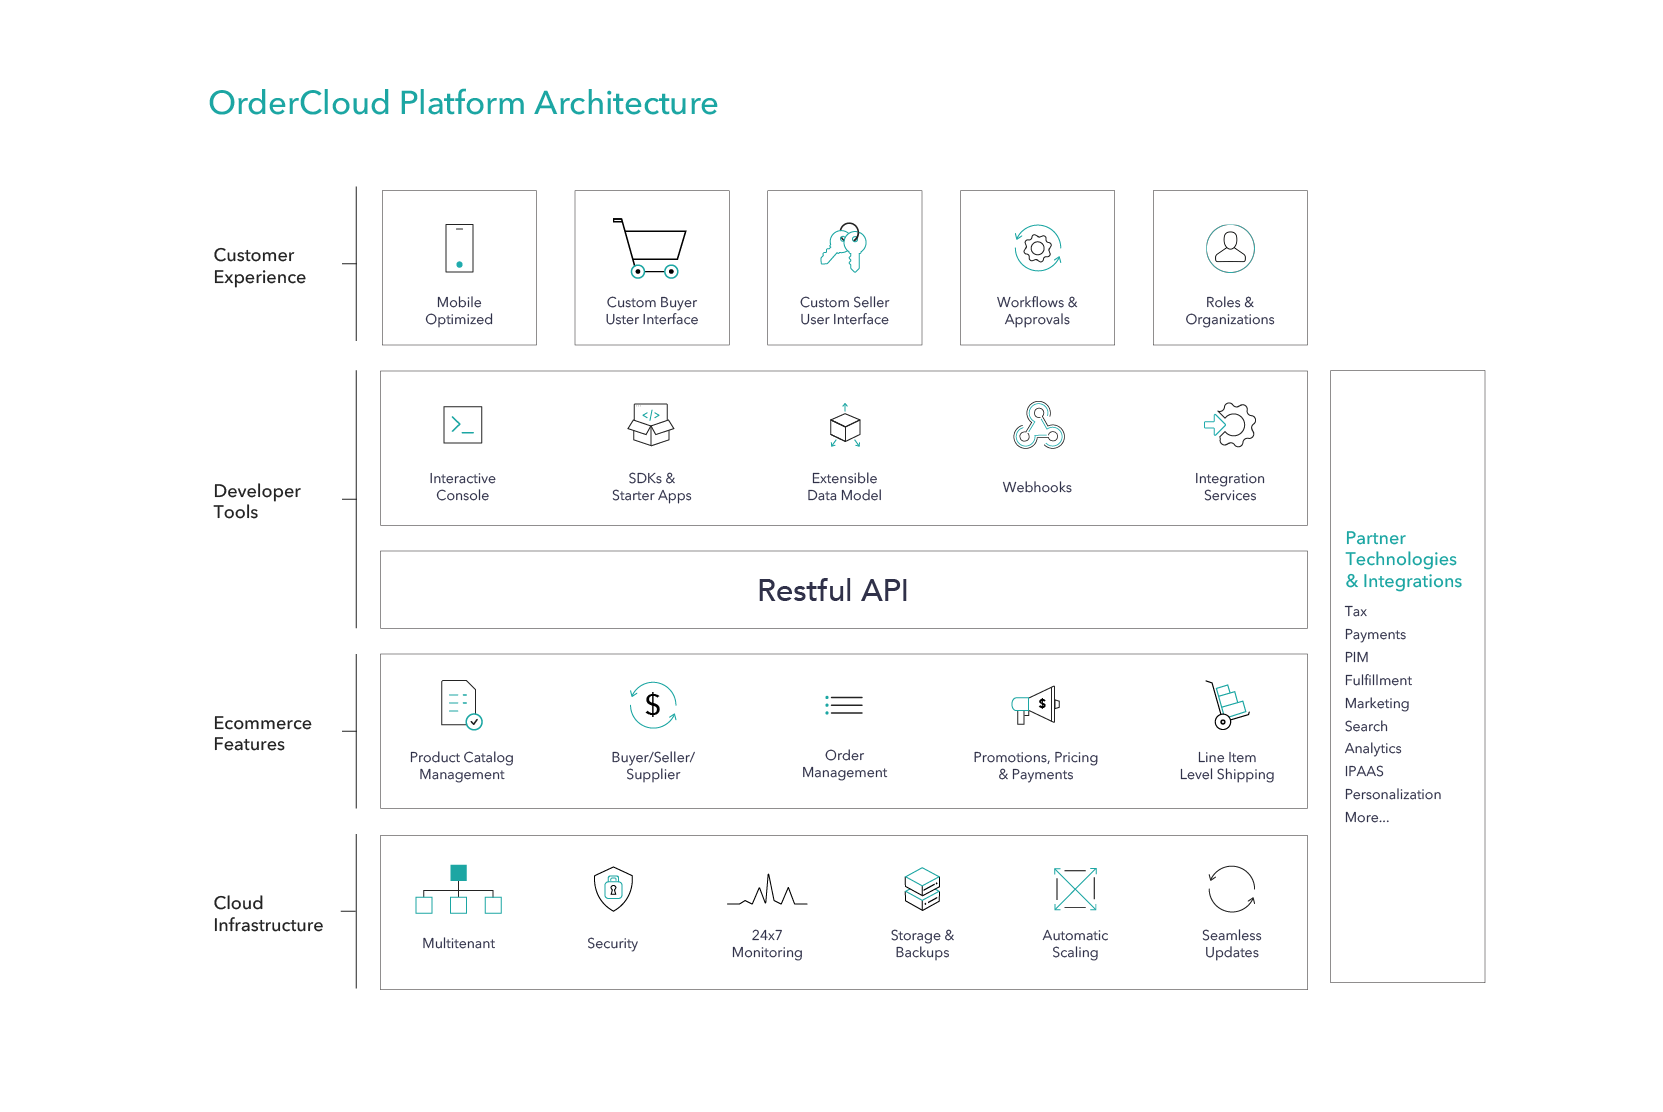This screenshot has height=1112, width=1663.
Task: Click the Order Management label
Action: 845,764
